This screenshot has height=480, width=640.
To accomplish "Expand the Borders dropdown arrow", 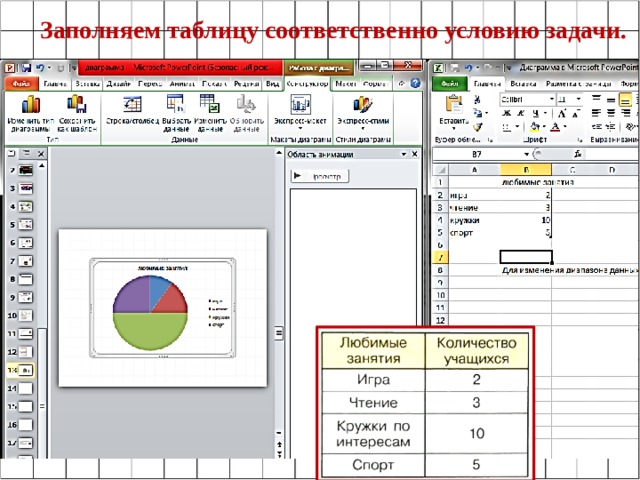I will (517, 127).
